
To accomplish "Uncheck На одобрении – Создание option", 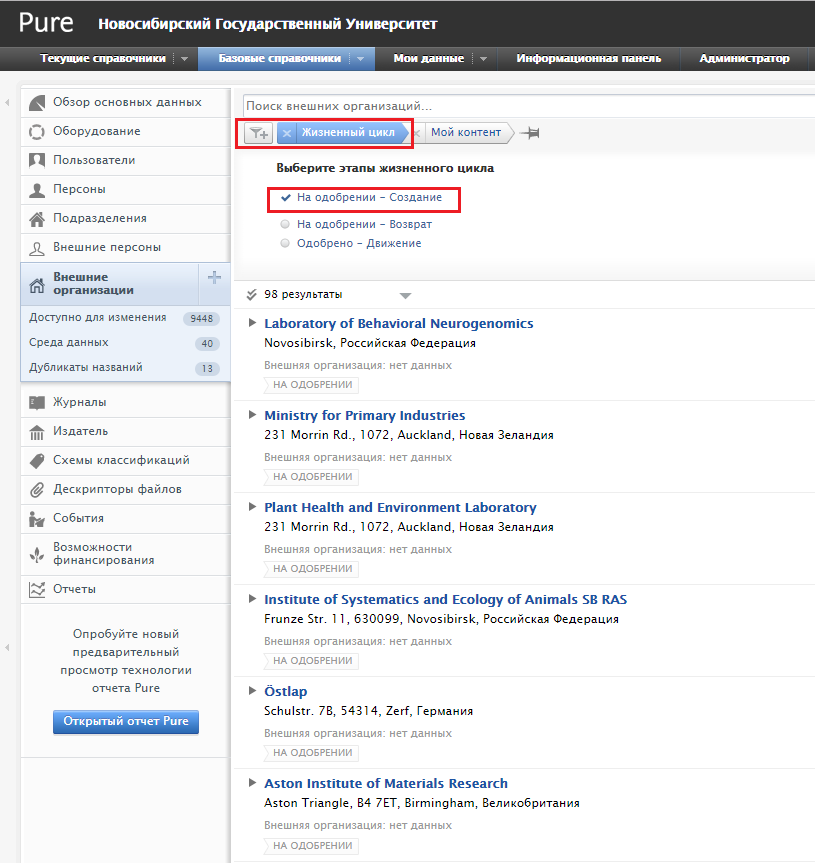I will pyautogui.click(x=286, y=198).
